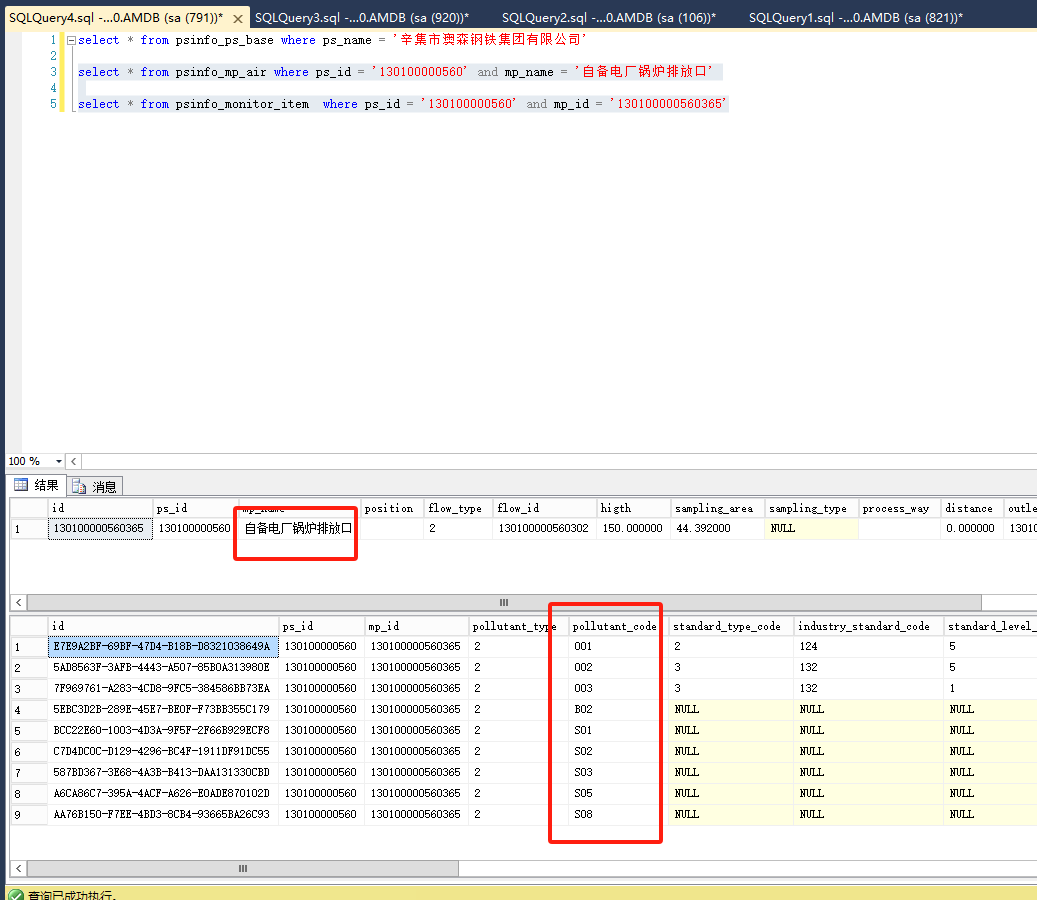Viewport: 1037px width, 900px height.
Task: Open the 100 % zoom dropdown
Action: [59, 461]
